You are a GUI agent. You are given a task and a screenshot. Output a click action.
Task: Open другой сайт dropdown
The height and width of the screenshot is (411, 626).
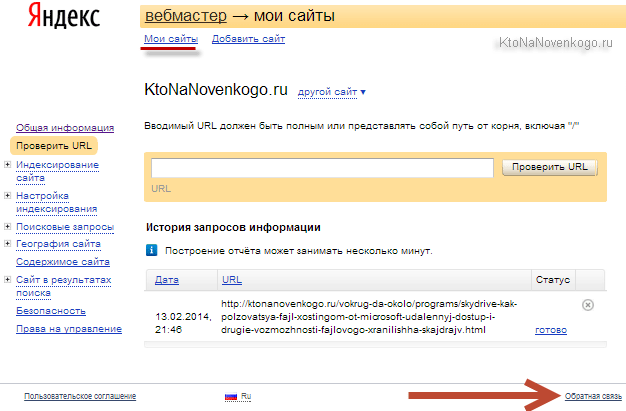point(331,92)
